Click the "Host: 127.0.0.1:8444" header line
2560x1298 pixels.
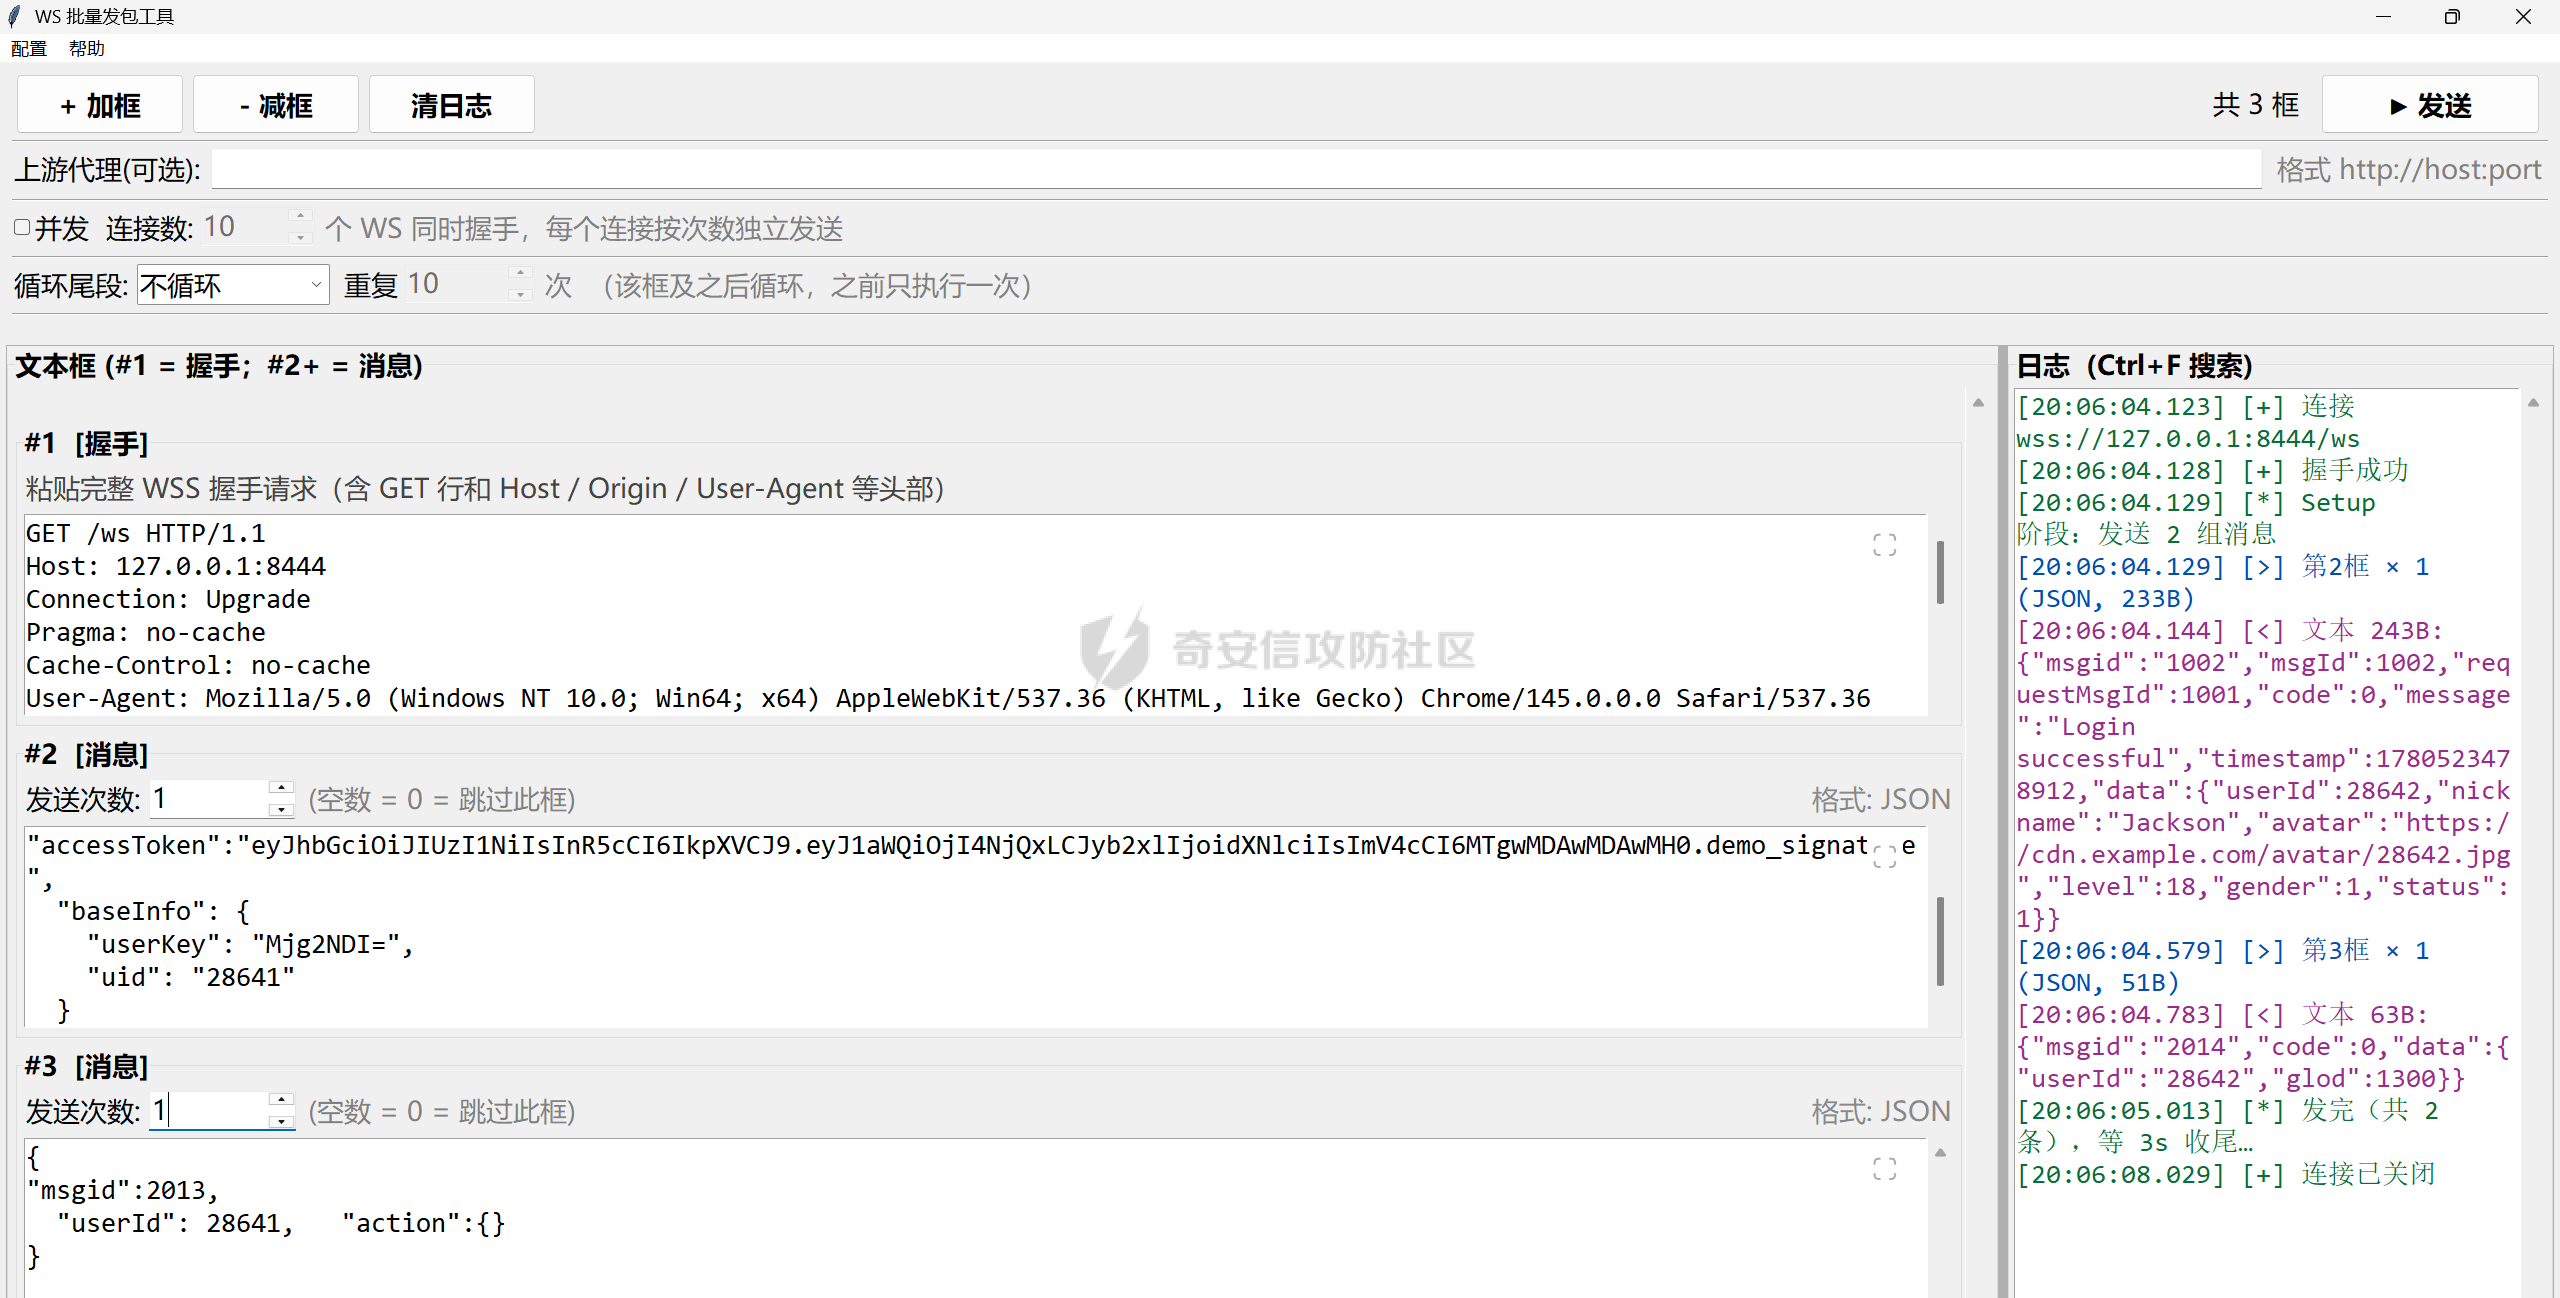(x=176, y=566)
